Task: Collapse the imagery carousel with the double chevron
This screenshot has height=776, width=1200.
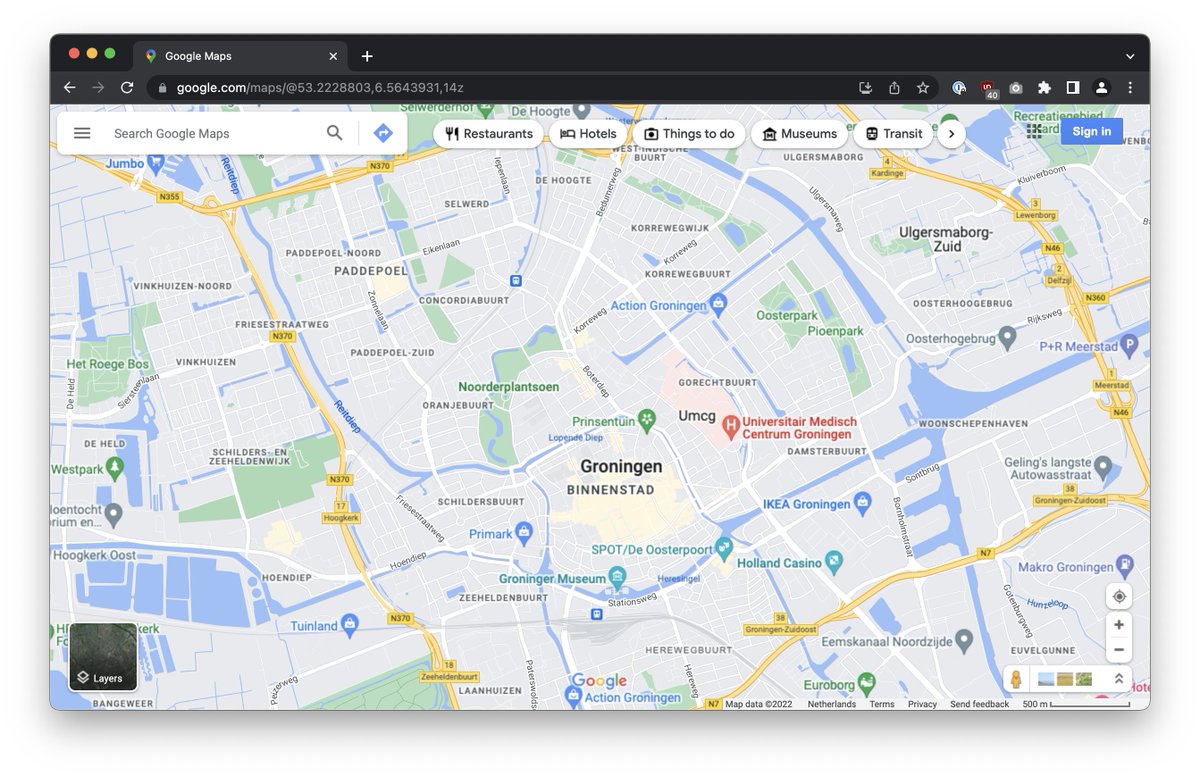Action: (1118, 678)
